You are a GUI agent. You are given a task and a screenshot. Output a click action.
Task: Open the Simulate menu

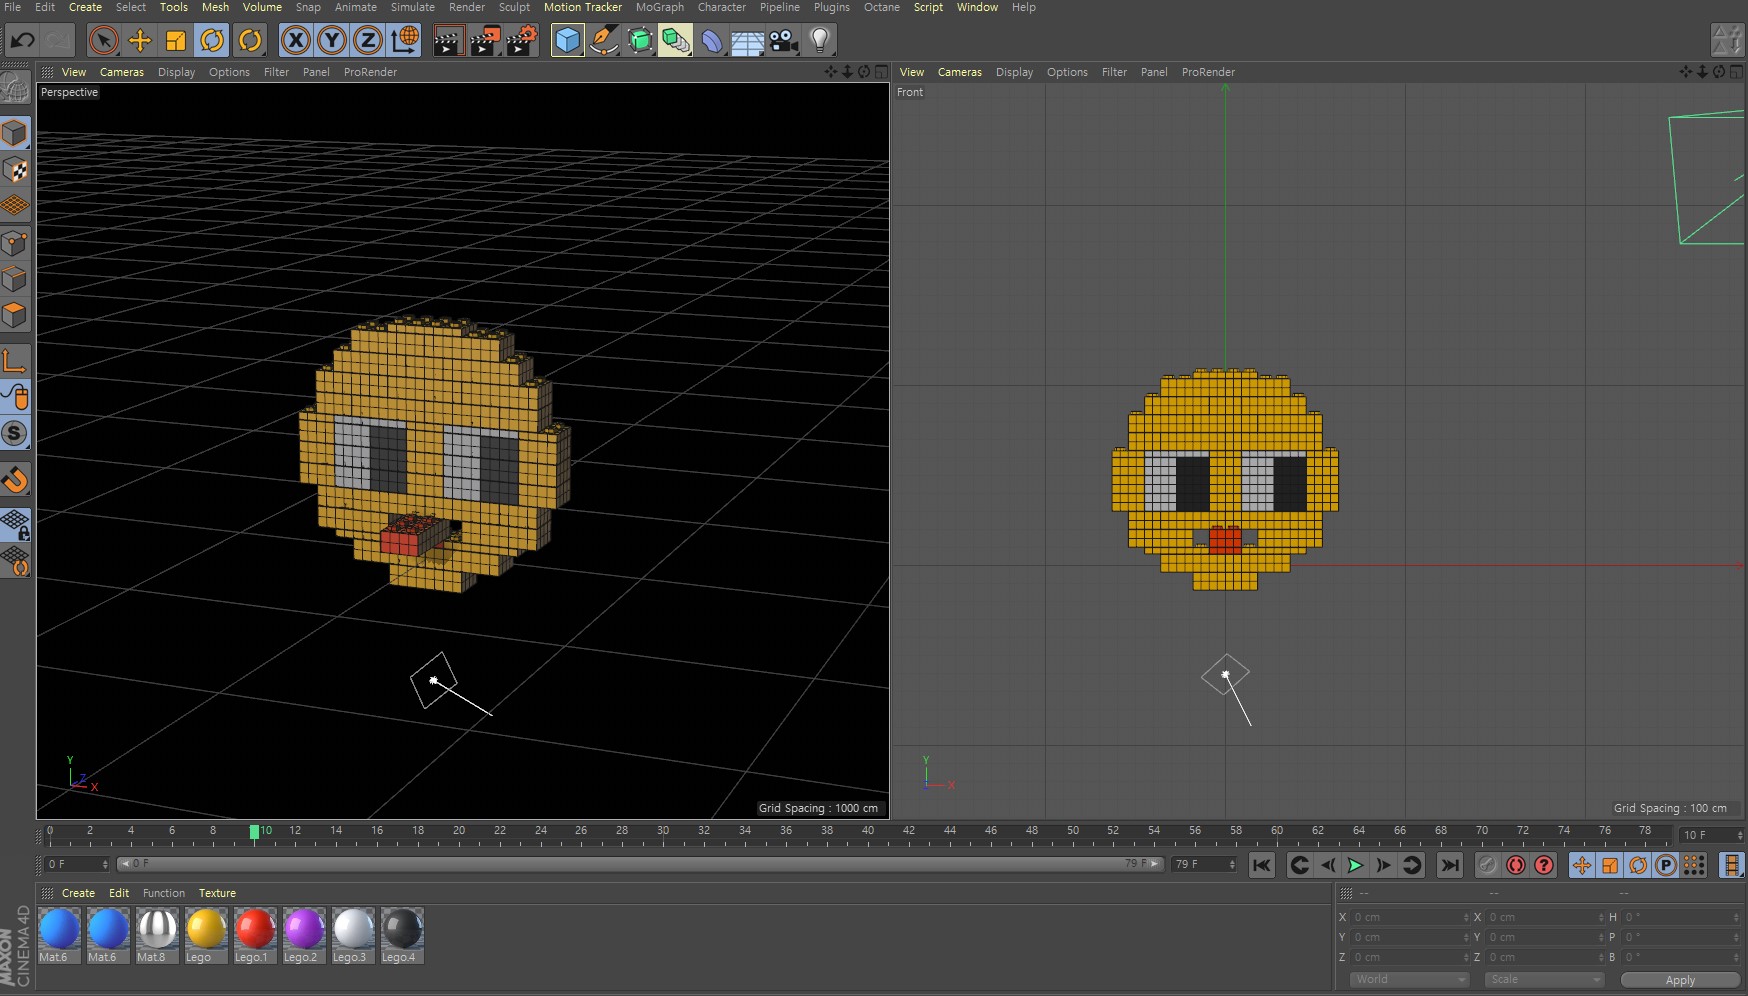tap(412, 7)
